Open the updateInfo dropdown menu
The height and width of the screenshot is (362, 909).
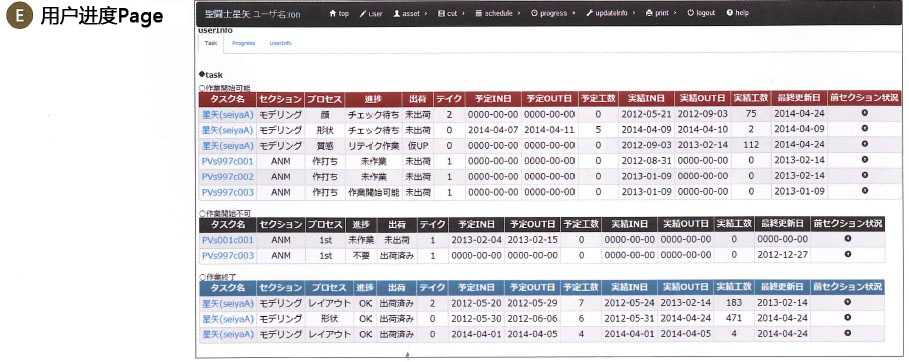(610, 13)
